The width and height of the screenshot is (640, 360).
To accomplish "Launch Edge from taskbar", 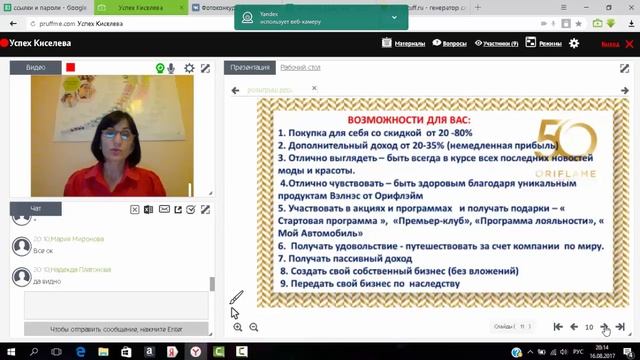I will click(80, 351).
